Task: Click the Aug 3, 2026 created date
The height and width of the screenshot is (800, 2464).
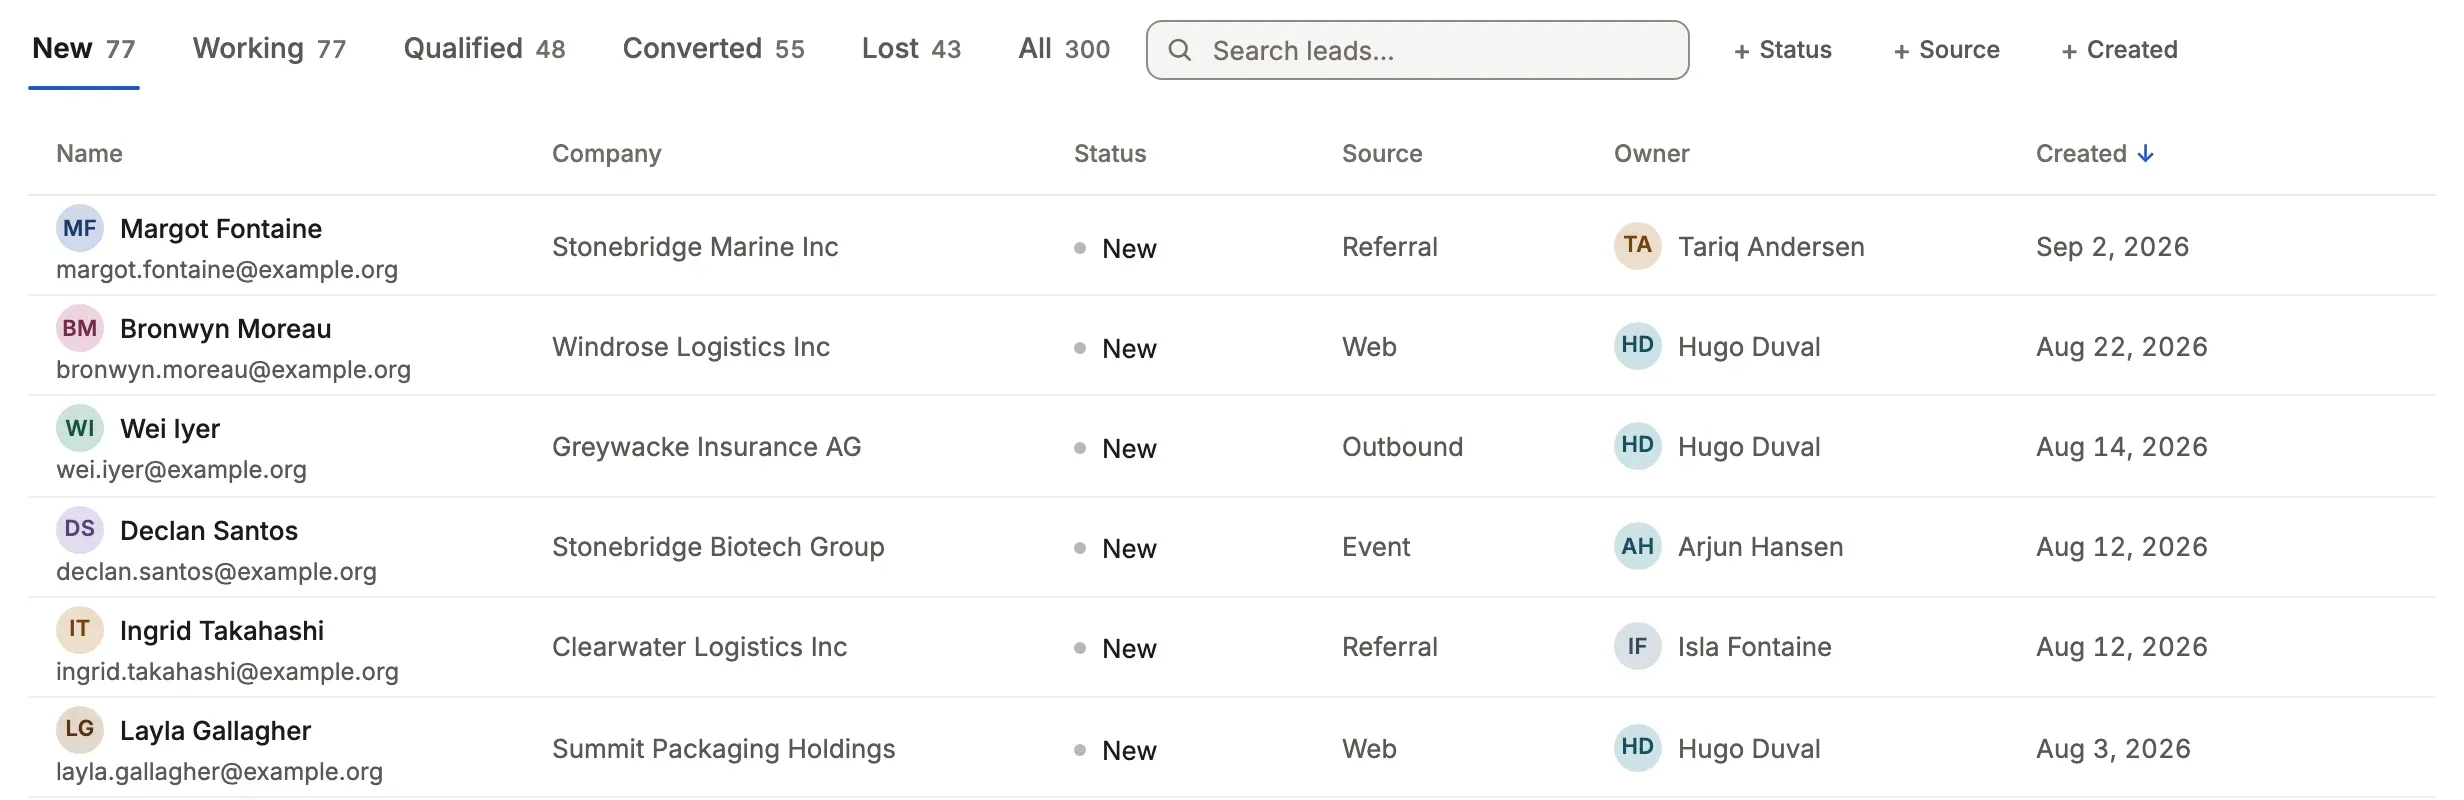Action: click(2113, 749)
